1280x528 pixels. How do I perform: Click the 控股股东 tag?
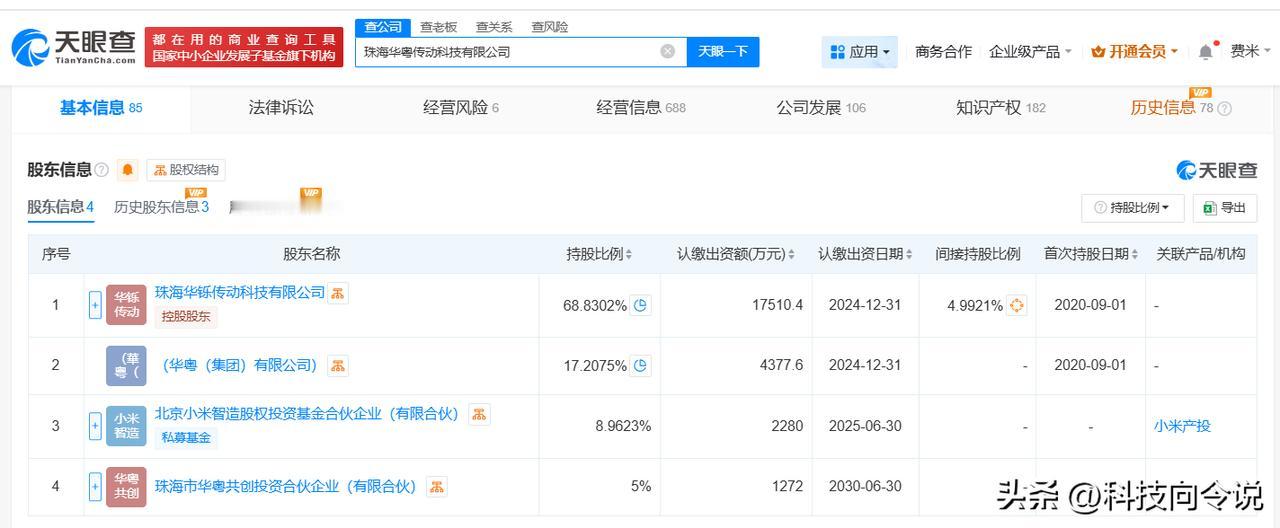(x=186, y=317)
